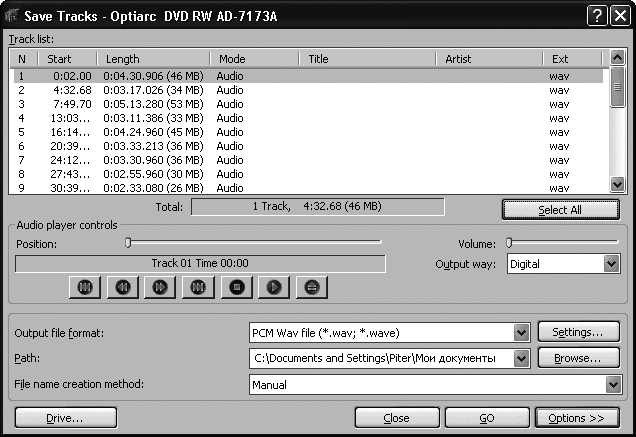Click the Volume slider handle

[x=509, y=242]
